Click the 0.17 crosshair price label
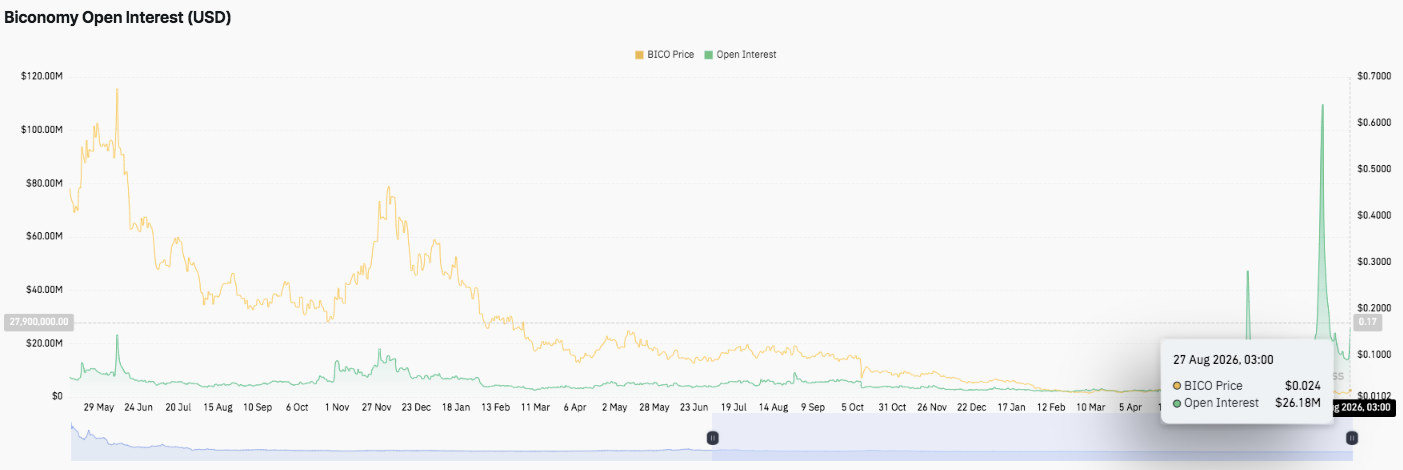The image size is (1403, 470). click(x=1366, y=322)
